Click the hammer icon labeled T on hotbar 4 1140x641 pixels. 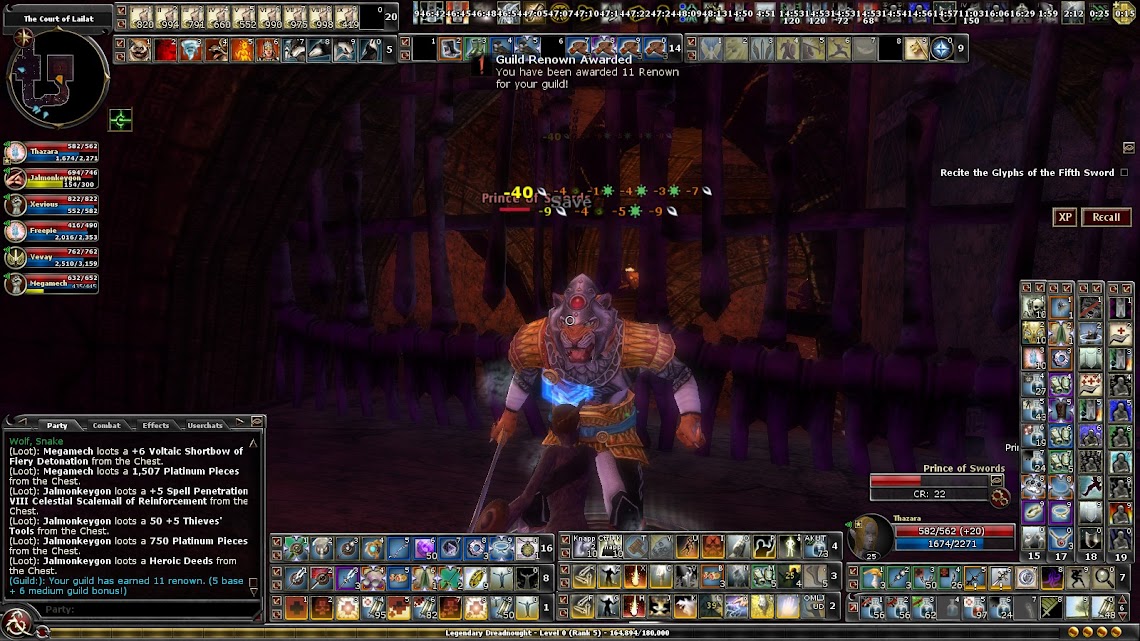tap(636, 547)
